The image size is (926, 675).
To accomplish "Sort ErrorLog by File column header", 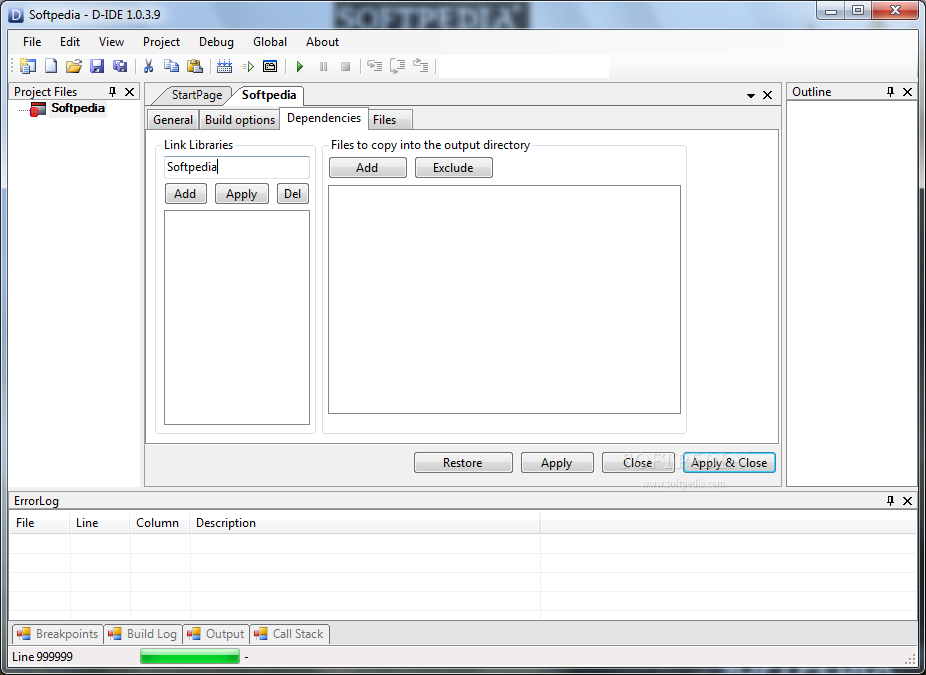I will coord(40,523).
